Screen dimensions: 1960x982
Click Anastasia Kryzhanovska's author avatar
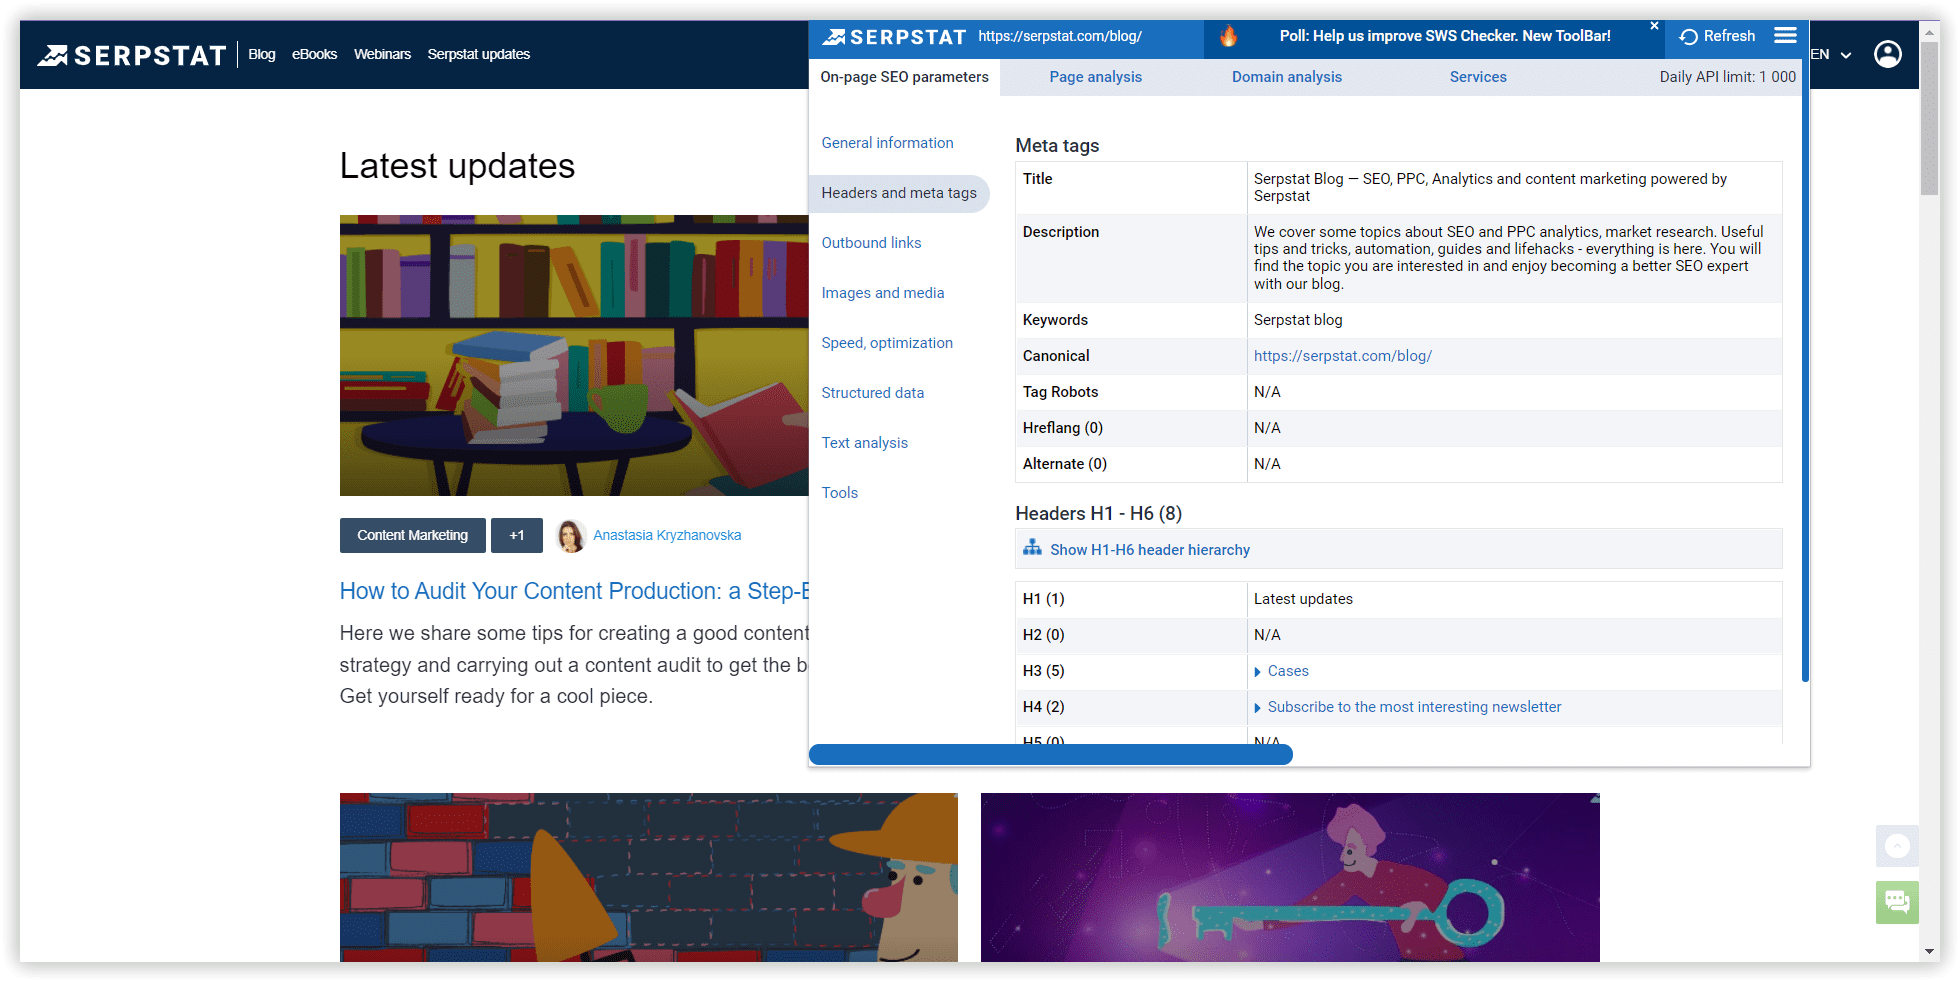coord(571,536)
